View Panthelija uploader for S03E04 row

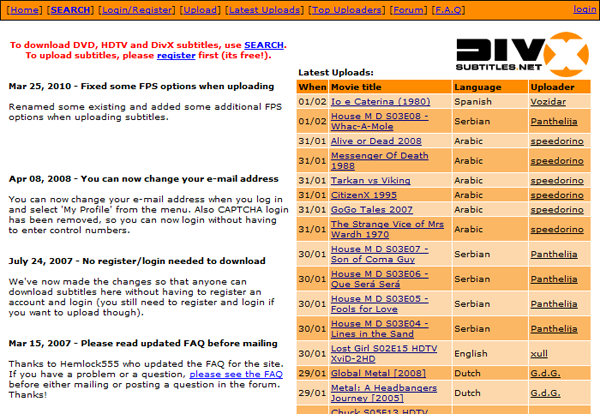click(554, 329)
